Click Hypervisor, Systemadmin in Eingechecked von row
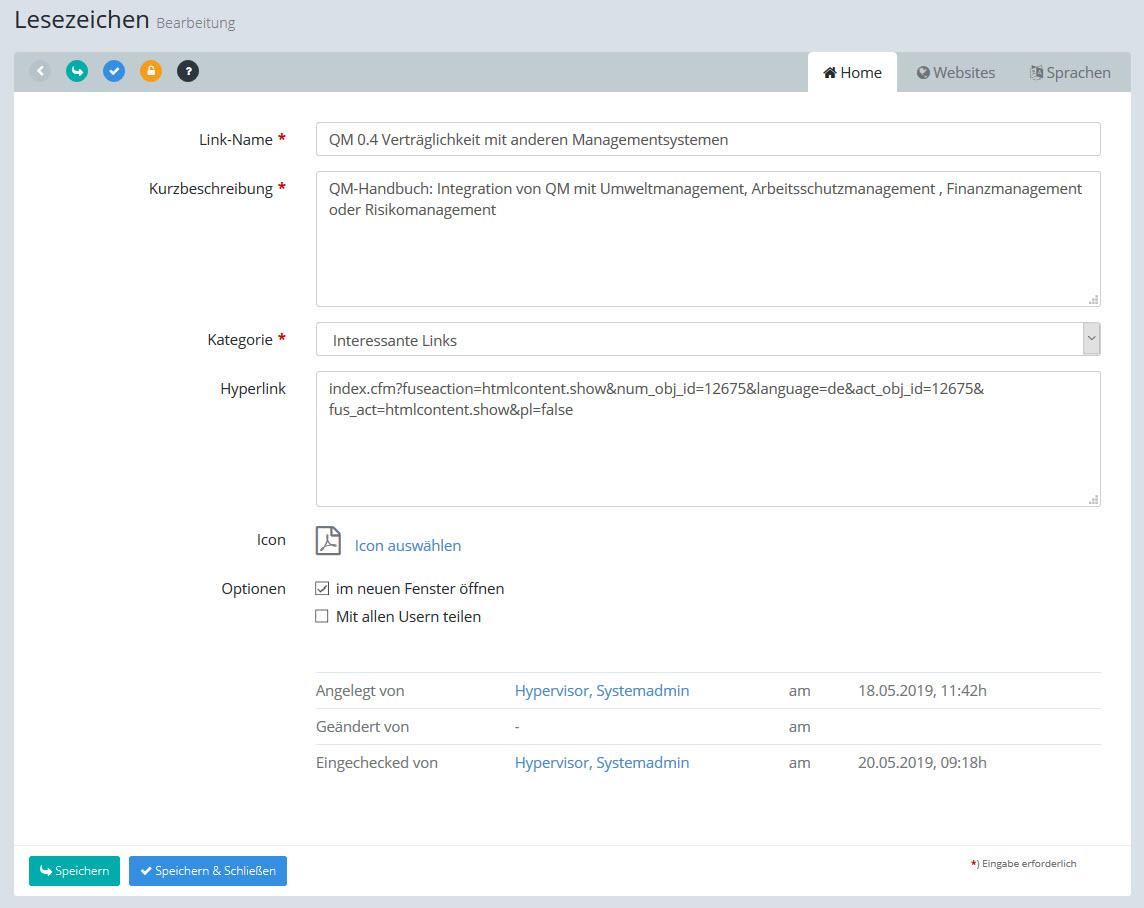Viewport: 1144px width, 908px height. point(602,763)
